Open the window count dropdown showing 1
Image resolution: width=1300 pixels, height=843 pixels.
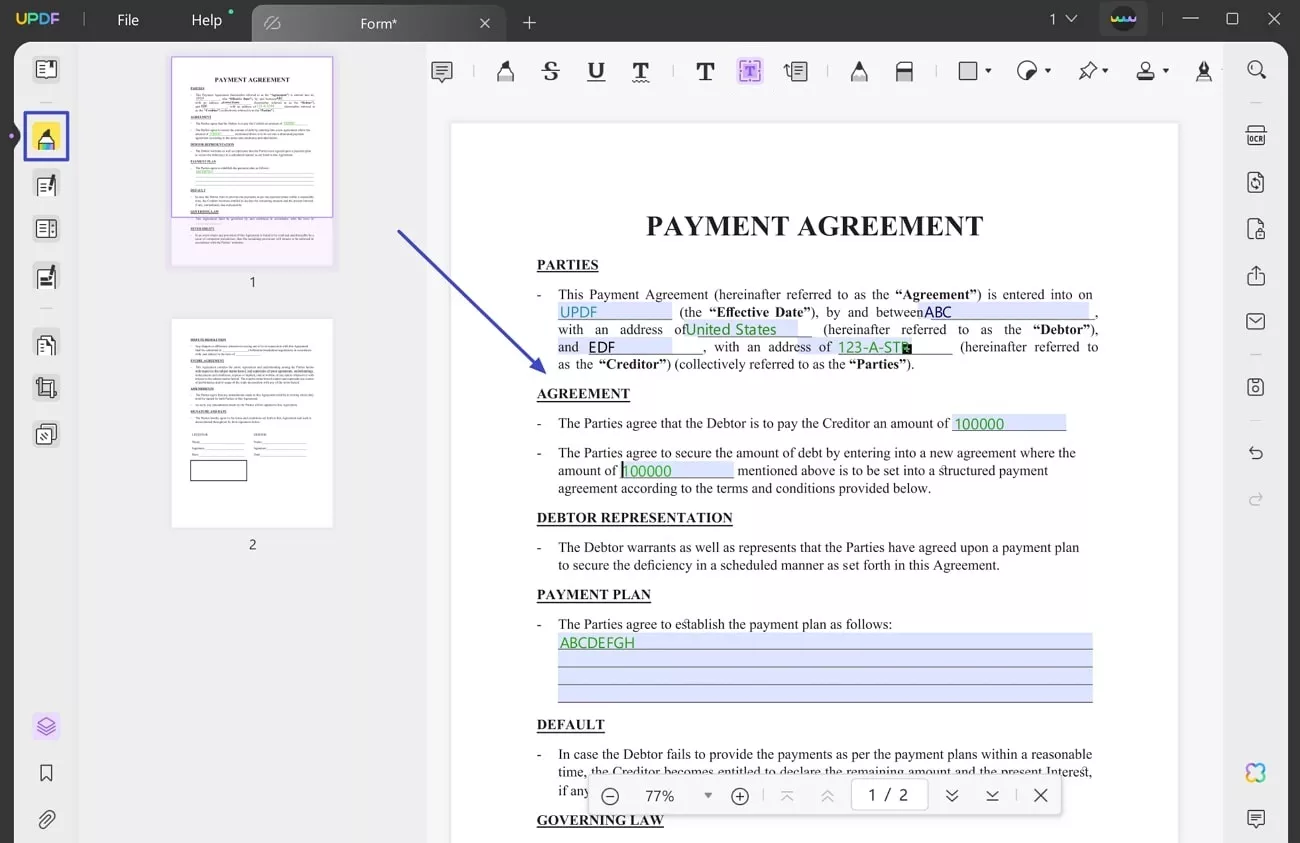click(x=1063, y=19)
